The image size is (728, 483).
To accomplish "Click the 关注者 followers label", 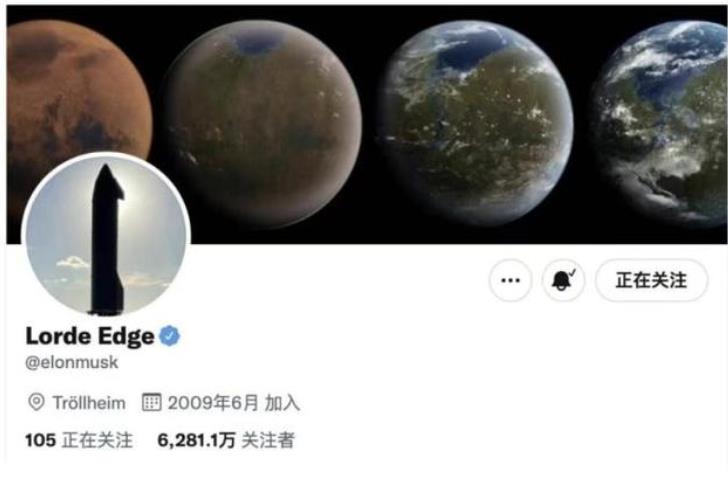I will coord(268,440).
